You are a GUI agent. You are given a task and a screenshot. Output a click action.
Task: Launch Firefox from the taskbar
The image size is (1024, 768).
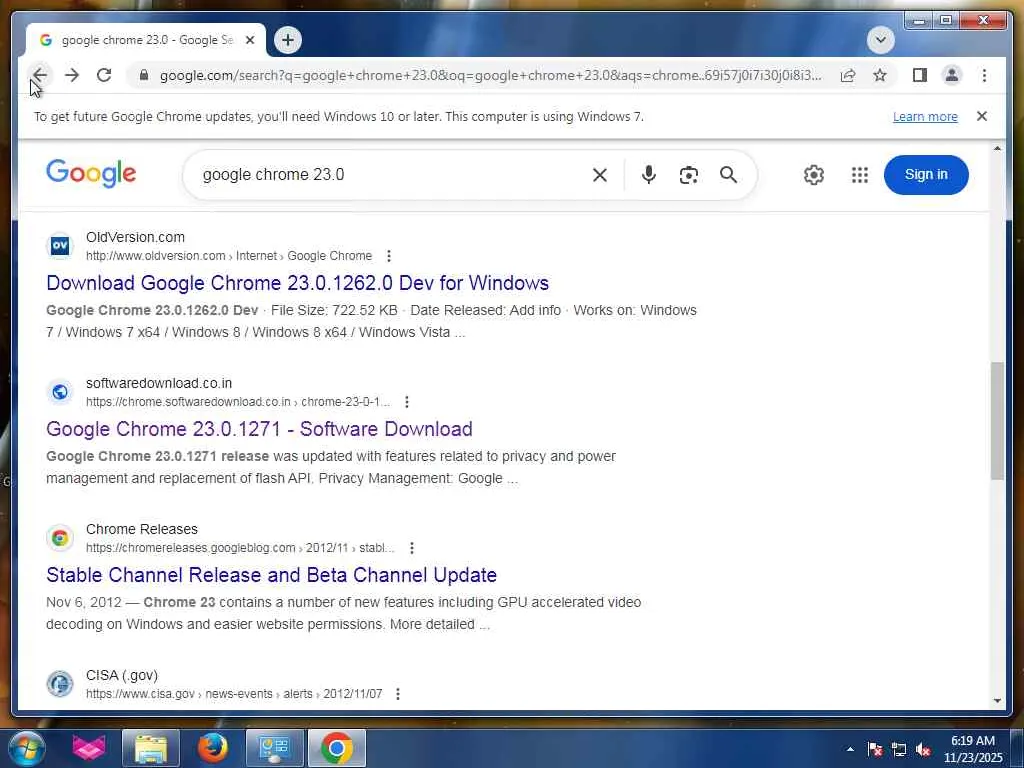pyautogui.click(x=212, y=748)
